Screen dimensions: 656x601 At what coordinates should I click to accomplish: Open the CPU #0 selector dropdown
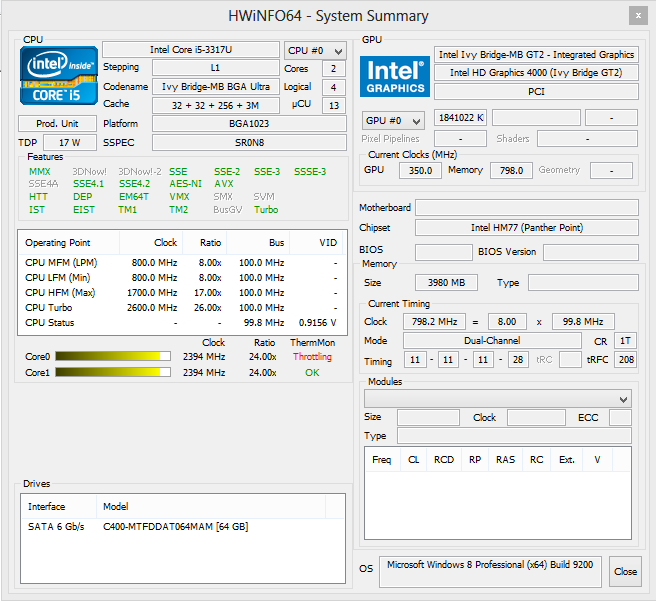coord(315,51)
